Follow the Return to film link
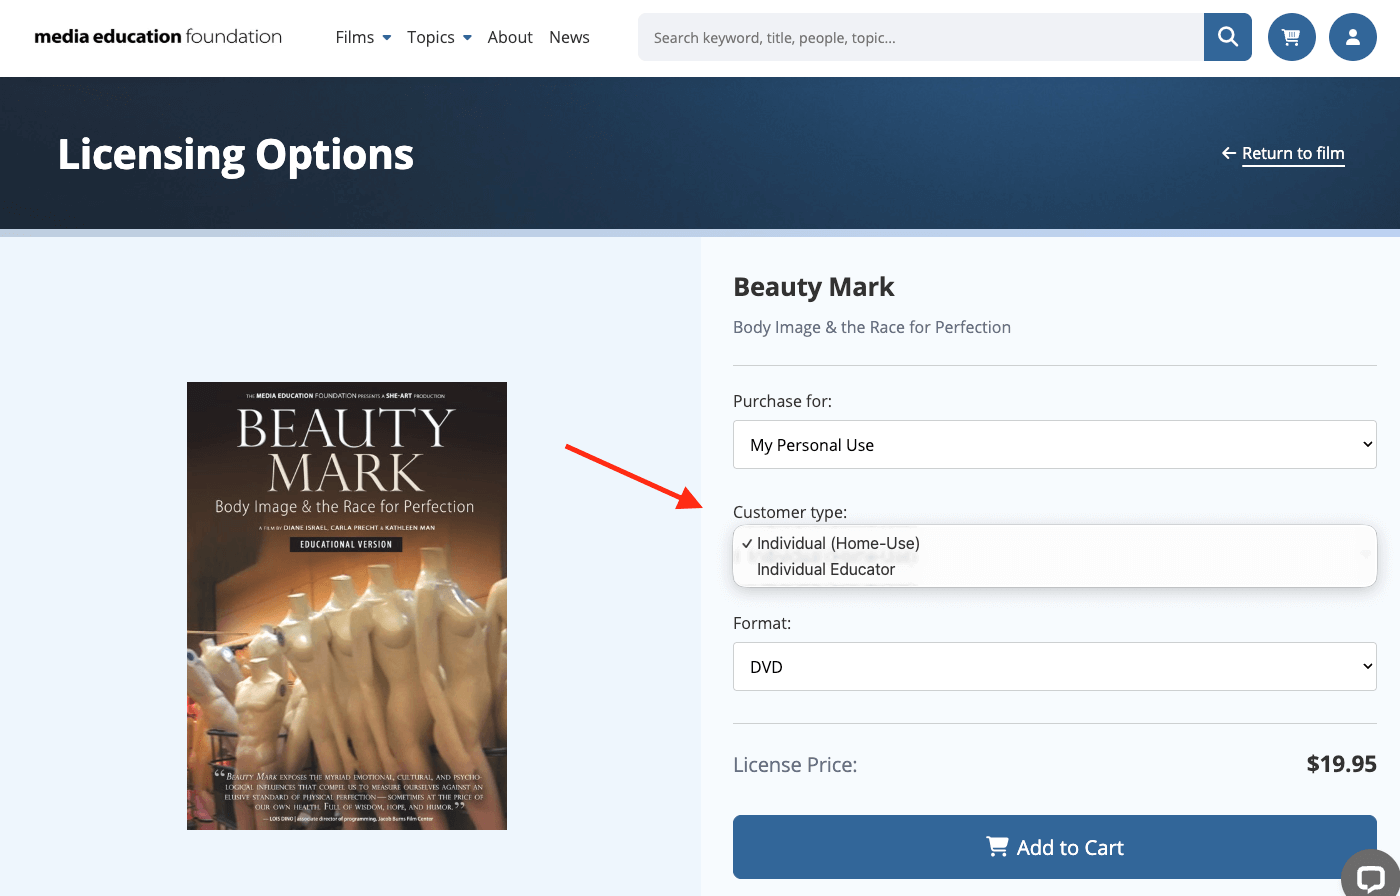The height and width of the screenshot is (896, 1400). [1292, 153]
